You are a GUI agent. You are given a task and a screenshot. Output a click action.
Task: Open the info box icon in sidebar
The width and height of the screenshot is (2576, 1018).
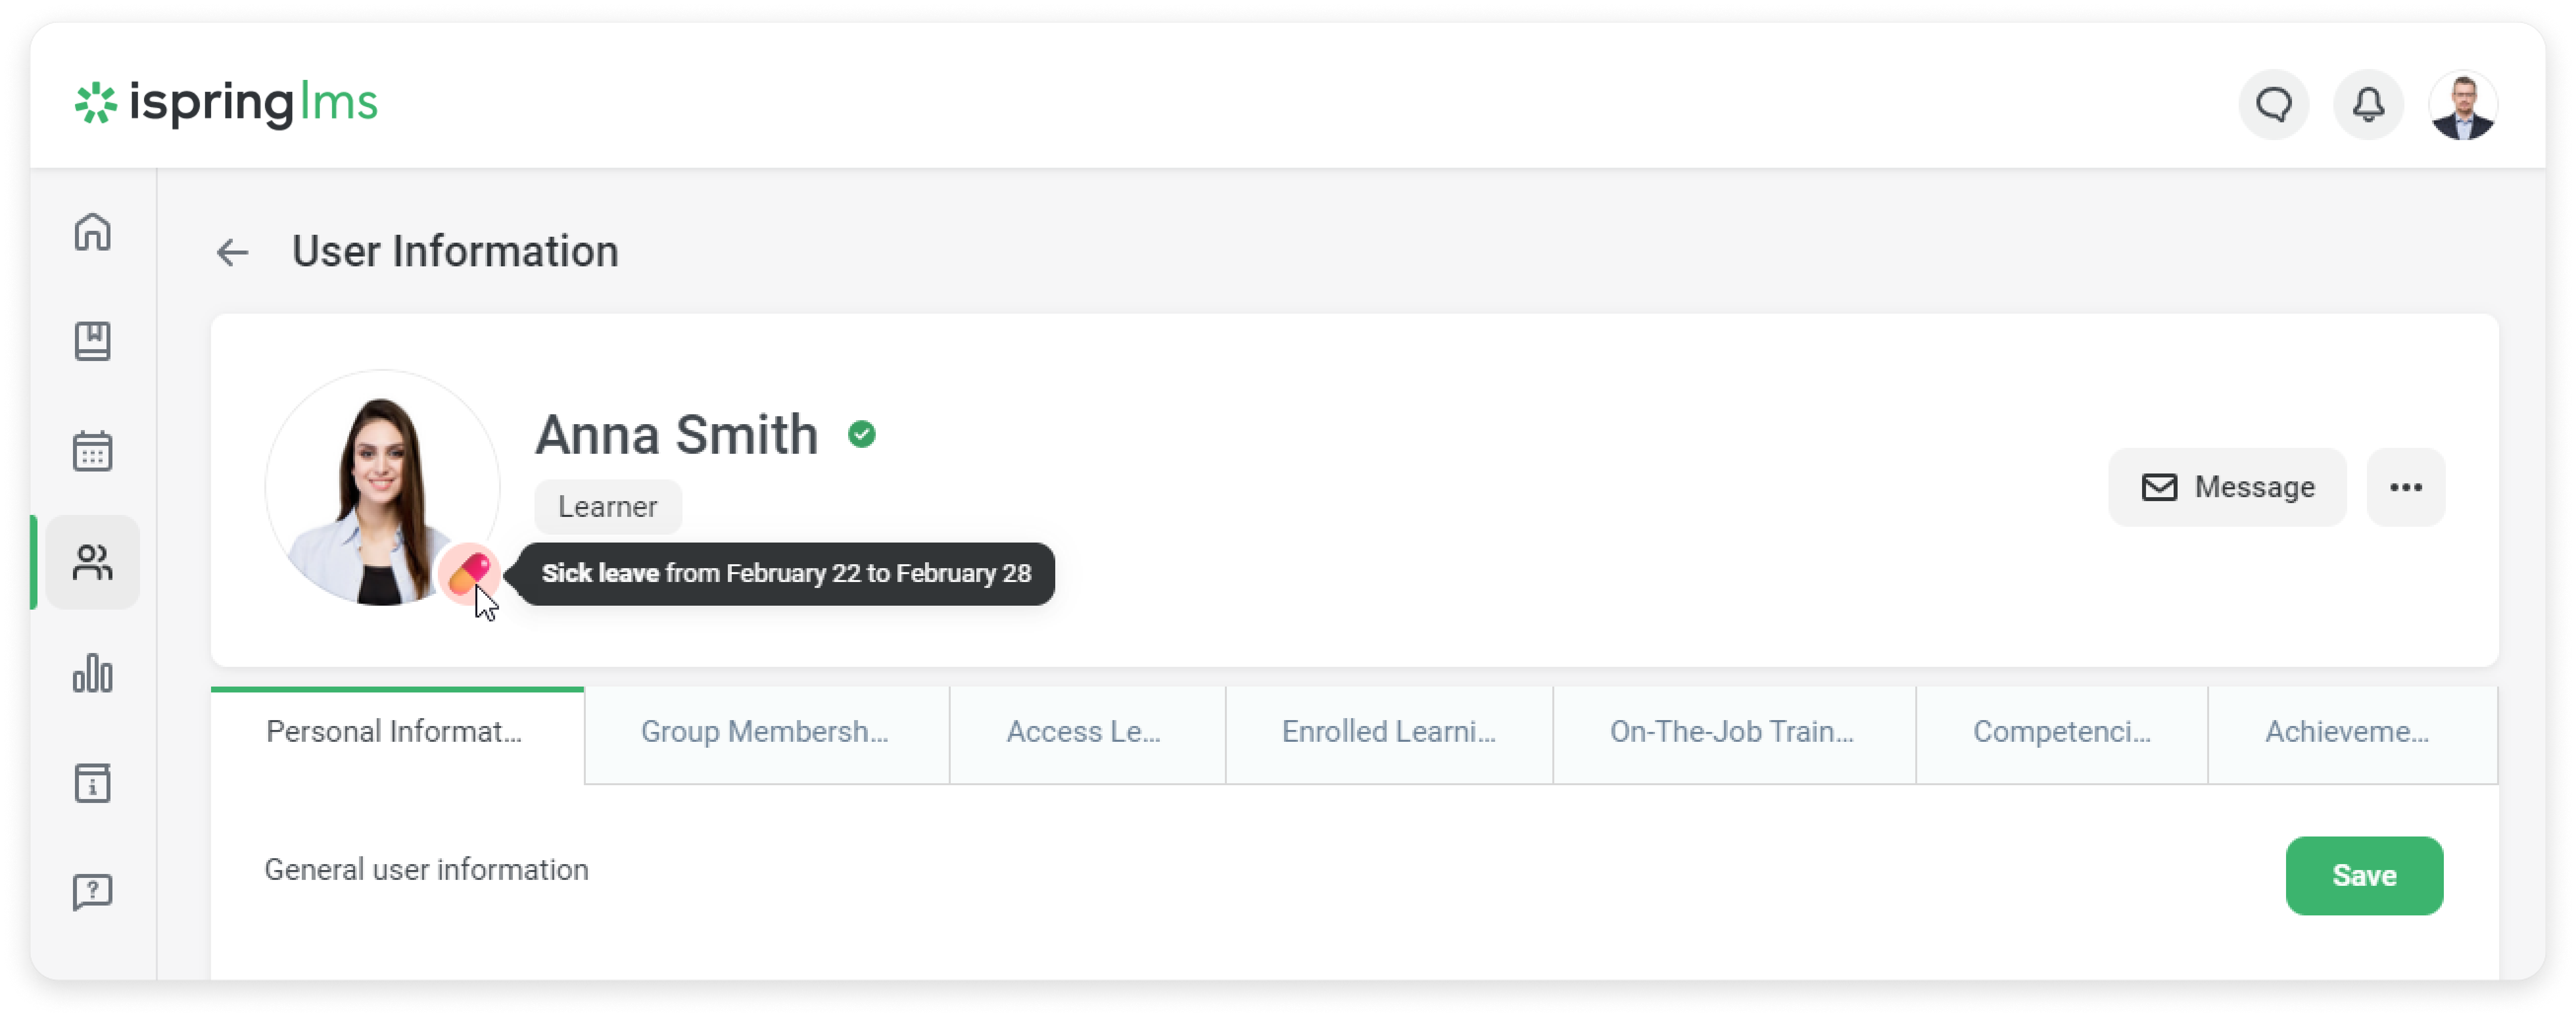(92, 783)
